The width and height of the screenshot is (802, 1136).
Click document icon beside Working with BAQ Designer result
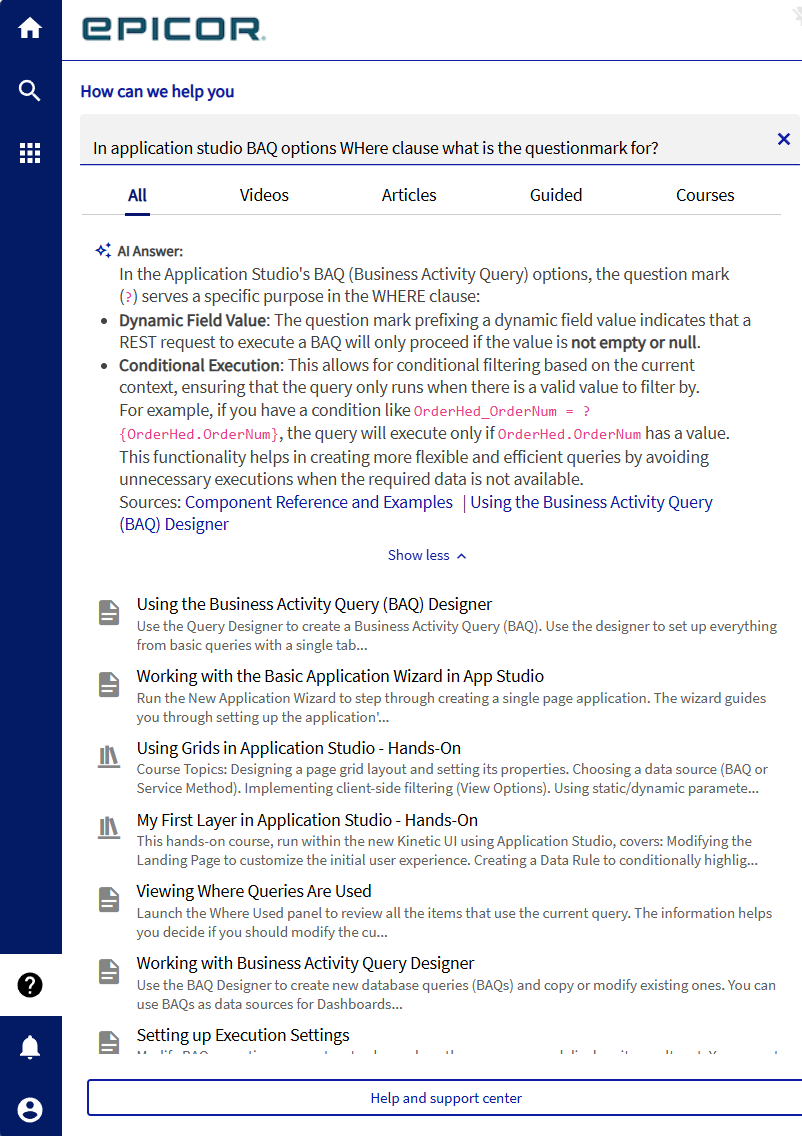pyautogui.click(x=109, y=971)
